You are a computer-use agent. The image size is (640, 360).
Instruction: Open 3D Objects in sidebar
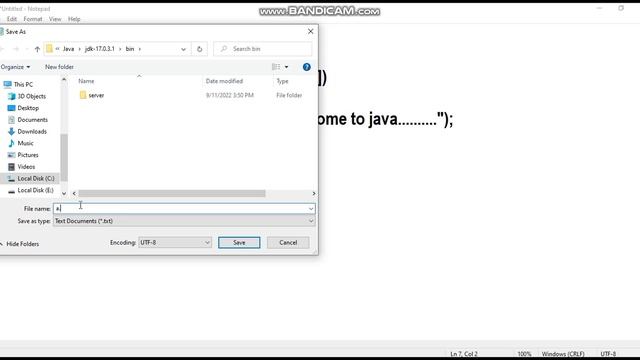tap(31, 96)
